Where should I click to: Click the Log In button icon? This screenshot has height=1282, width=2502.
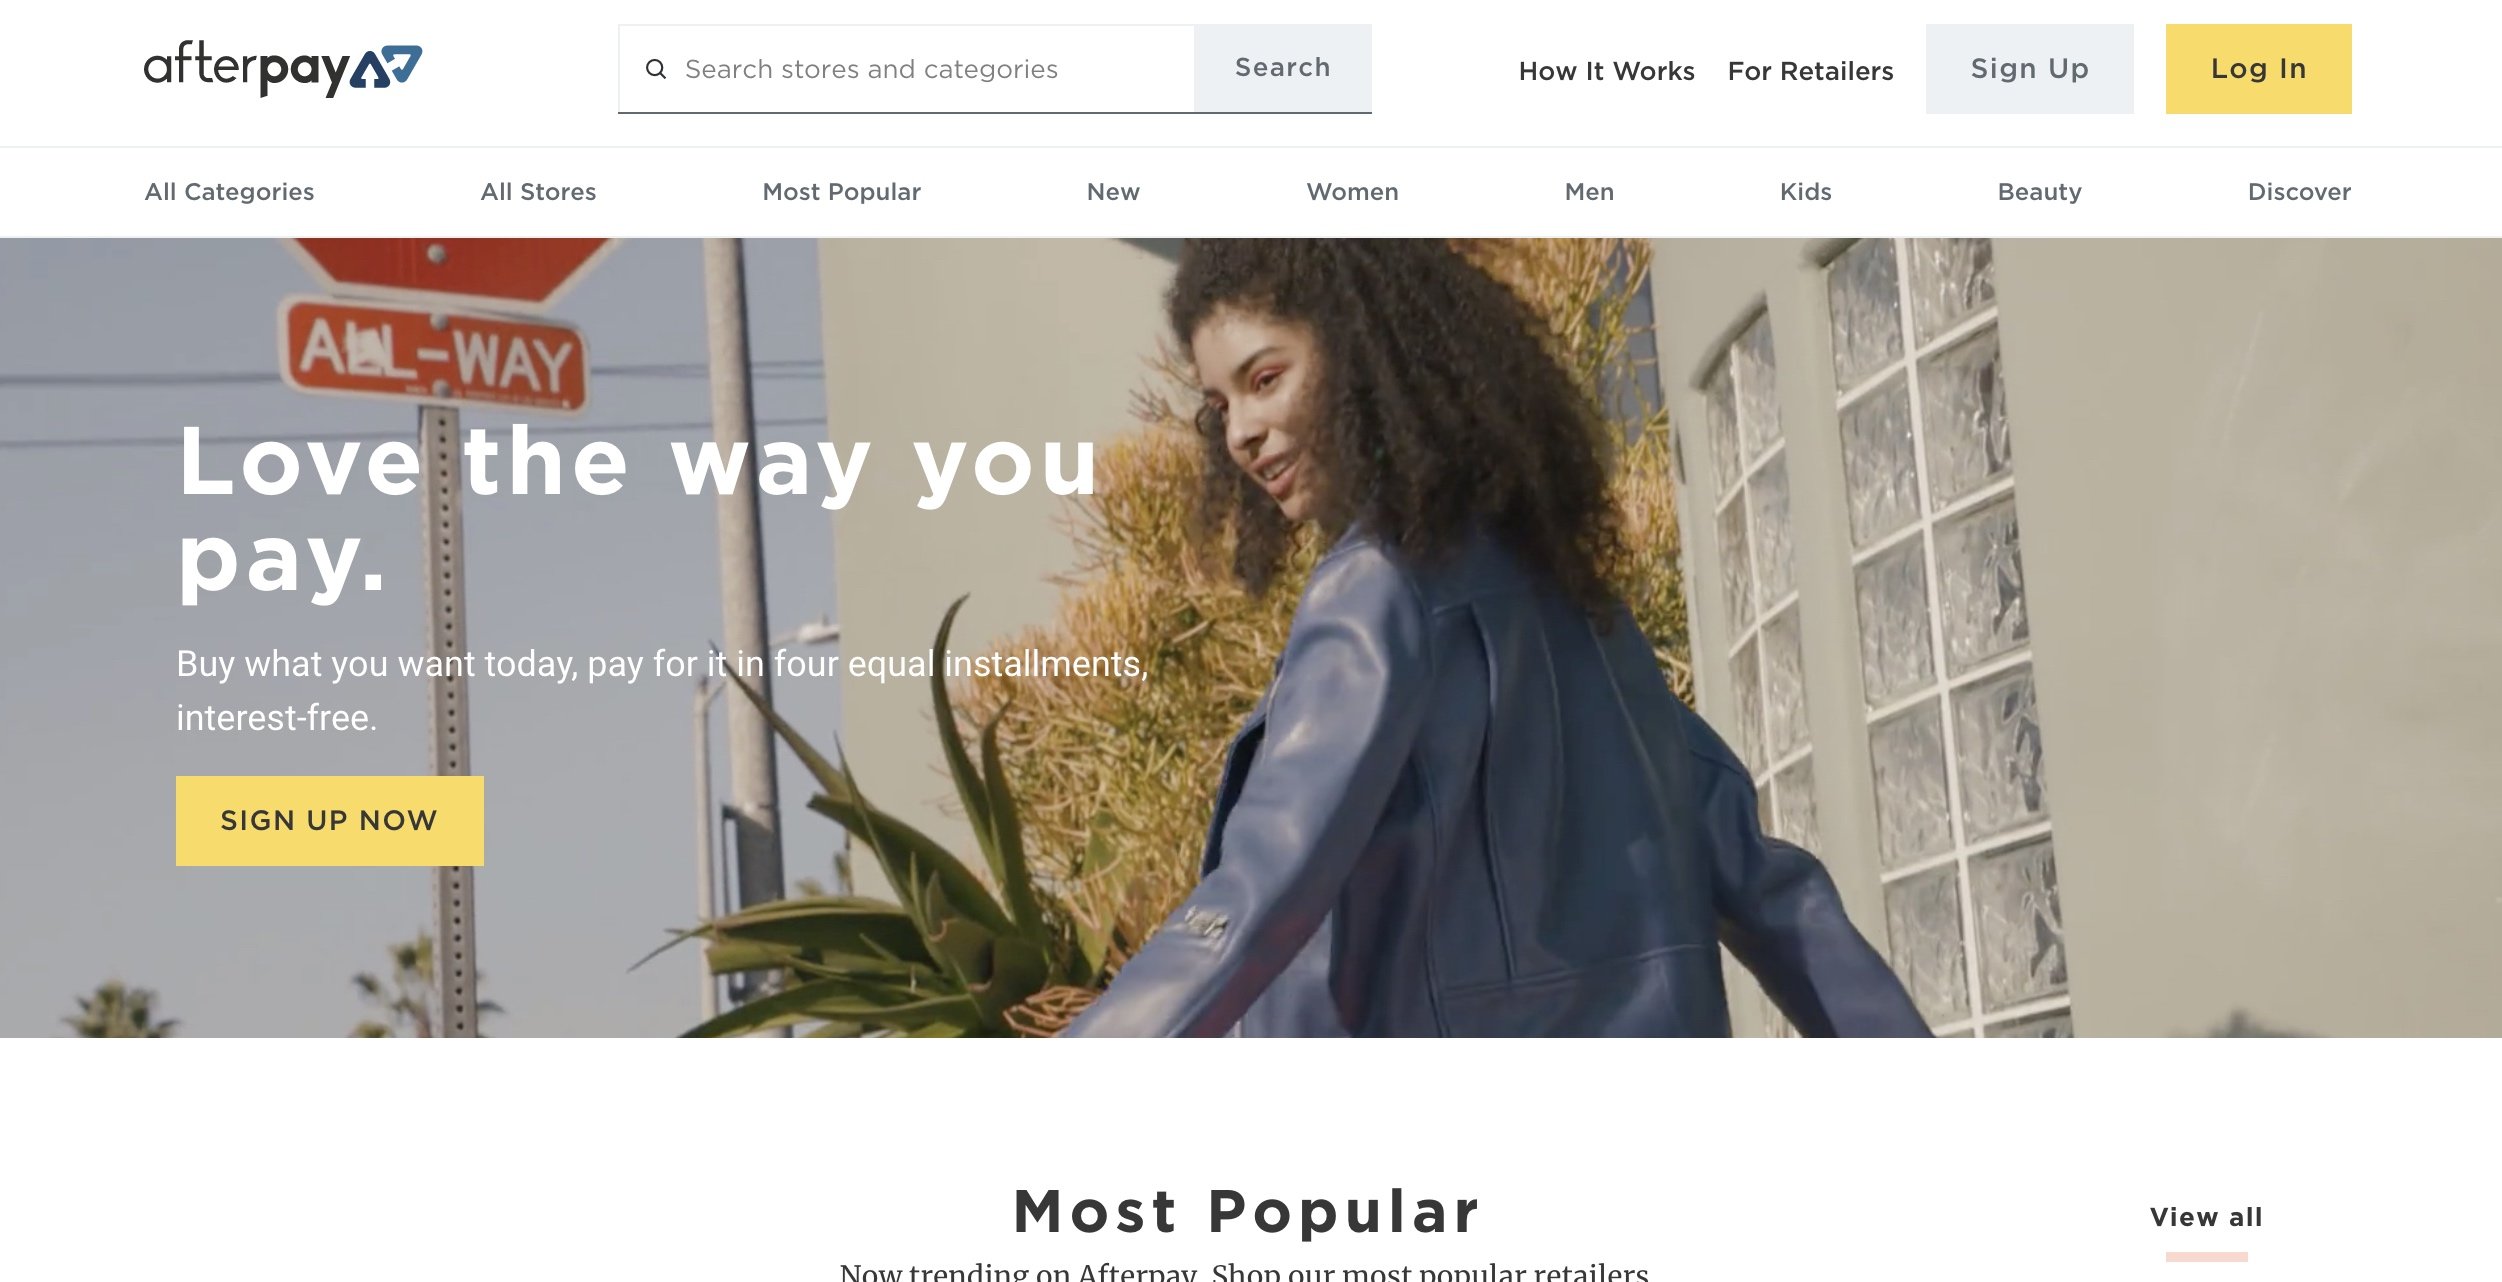[2259, 69]
